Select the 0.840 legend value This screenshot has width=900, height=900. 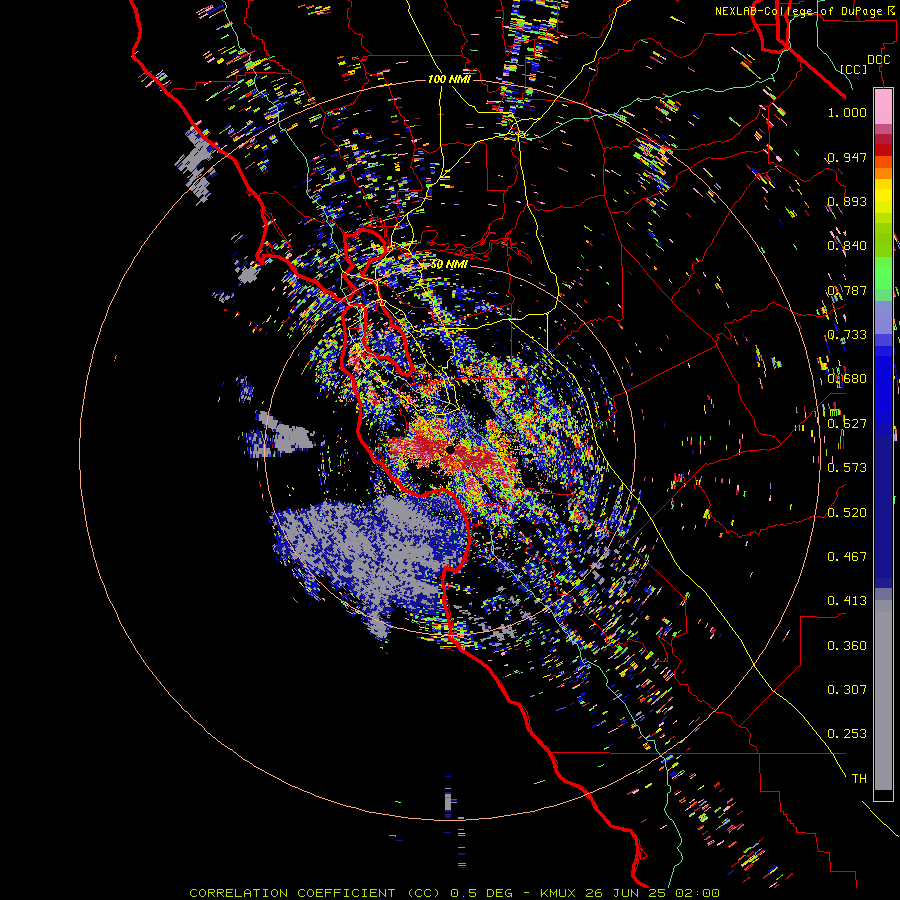(847, 246)
